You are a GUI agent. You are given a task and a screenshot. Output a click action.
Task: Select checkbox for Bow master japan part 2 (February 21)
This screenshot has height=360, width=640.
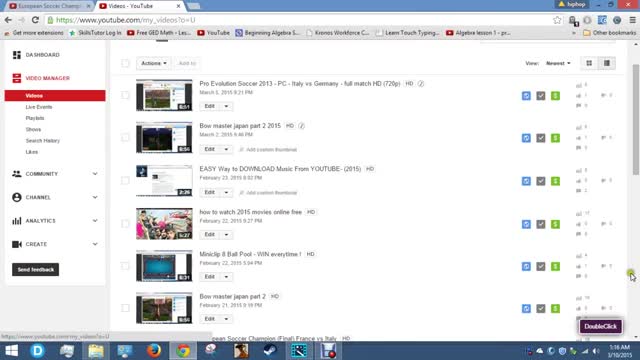click(125, 308)
